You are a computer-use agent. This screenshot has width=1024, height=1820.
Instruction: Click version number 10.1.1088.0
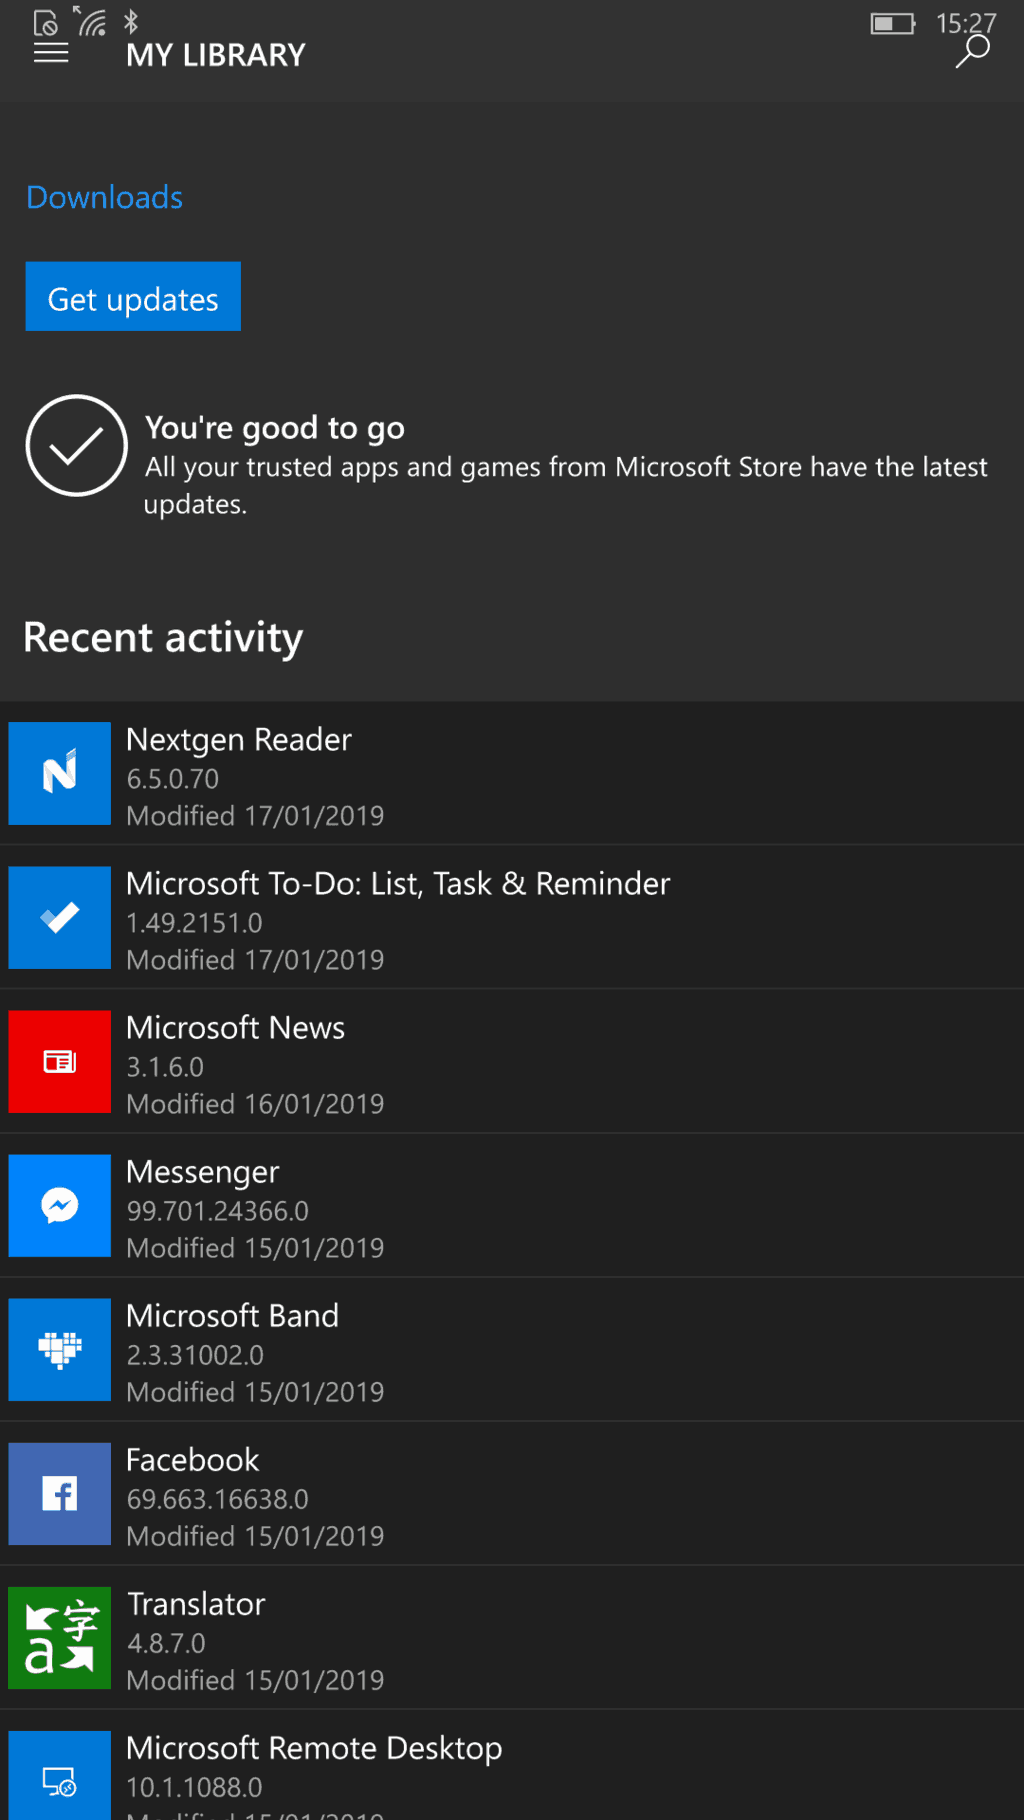(x=195, y=1787)
